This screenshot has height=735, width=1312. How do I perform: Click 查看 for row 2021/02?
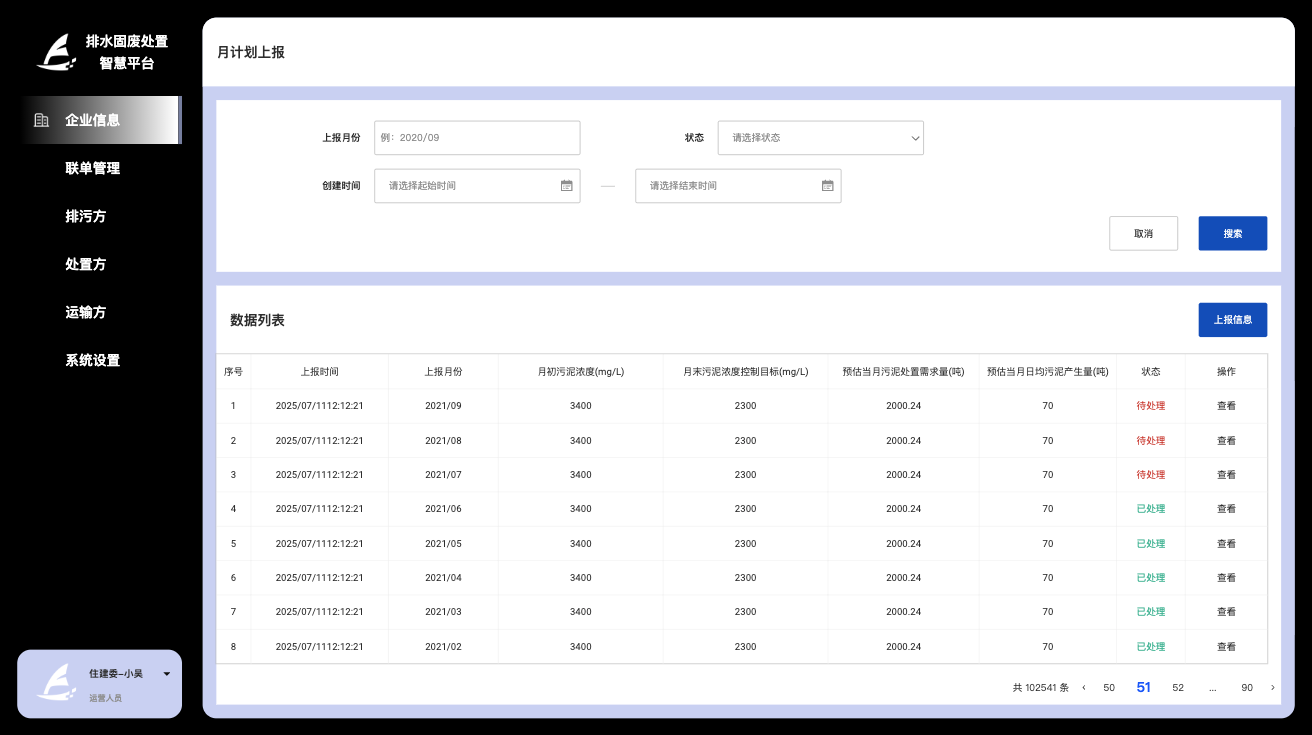1226,647
